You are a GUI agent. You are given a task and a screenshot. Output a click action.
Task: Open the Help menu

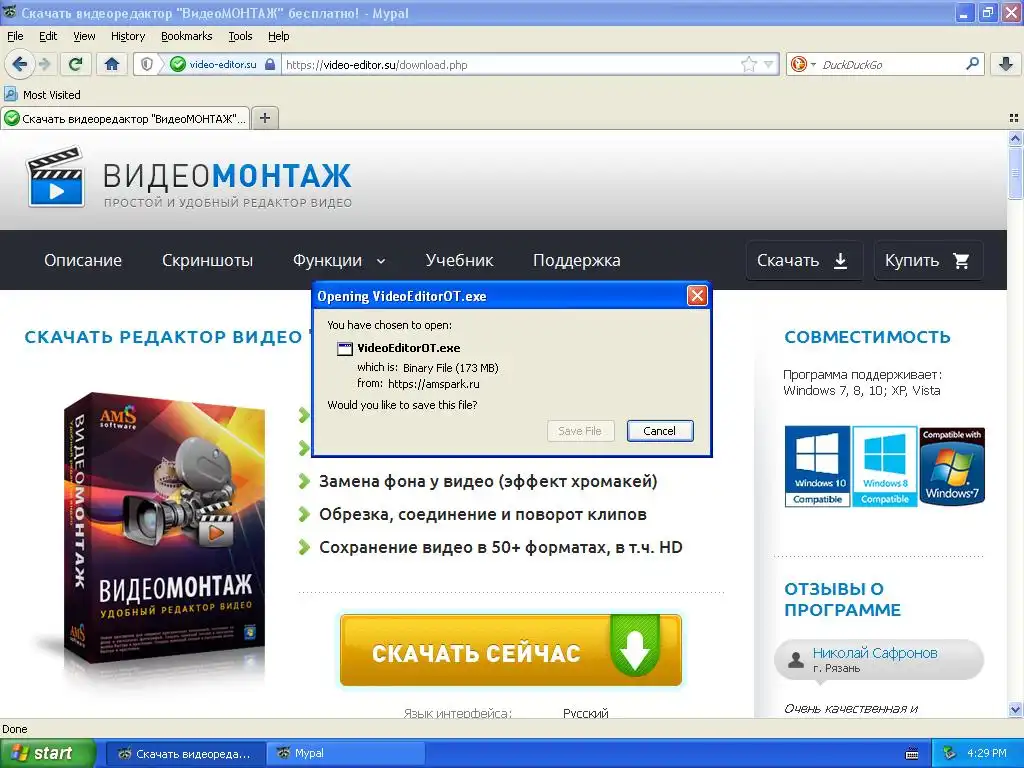[x=278, y=36]
